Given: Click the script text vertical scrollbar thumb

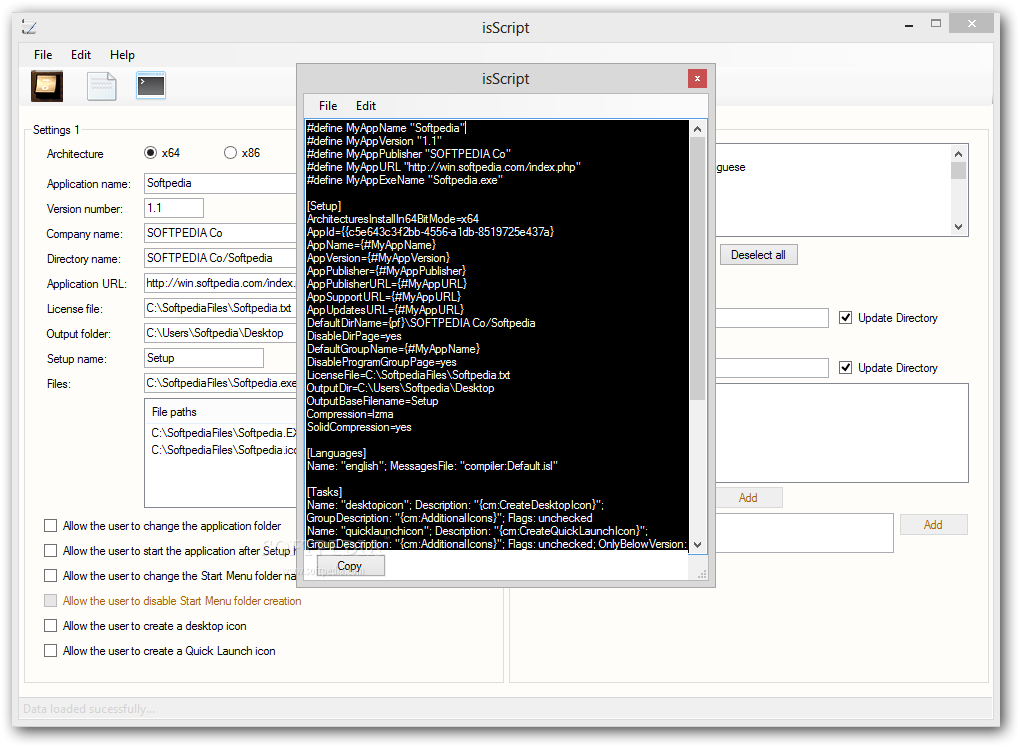Looking at the screenshot, I should tap(697, 268).
